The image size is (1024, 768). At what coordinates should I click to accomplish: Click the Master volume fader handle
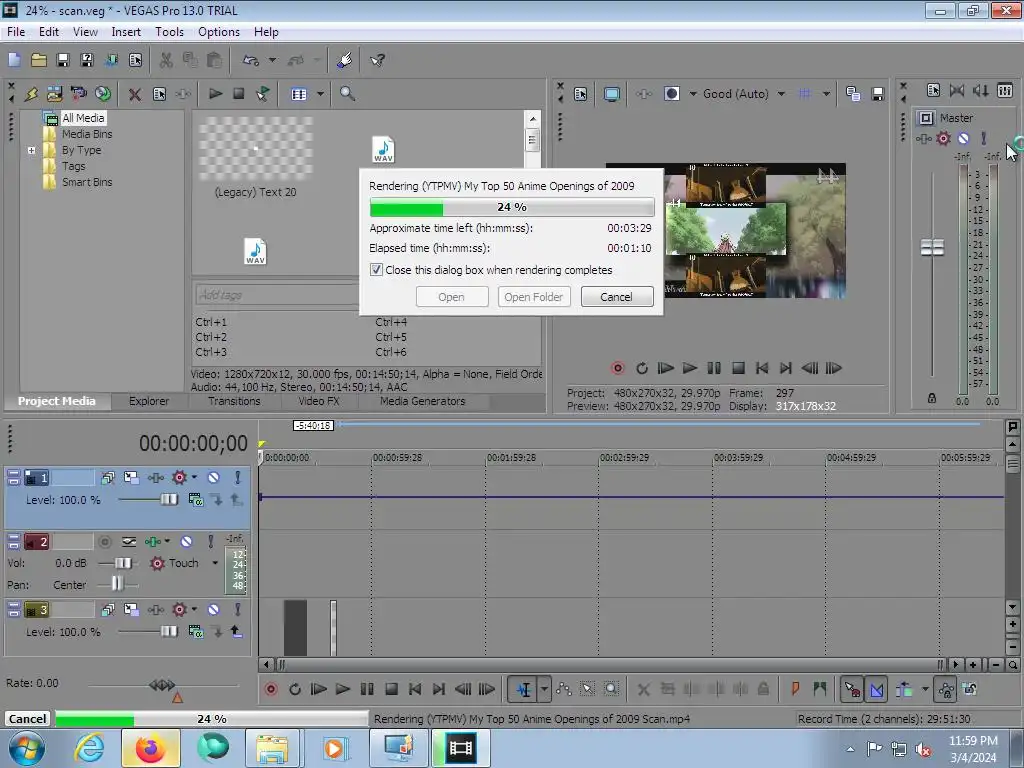pyautogui.click(x=932, y=248)
